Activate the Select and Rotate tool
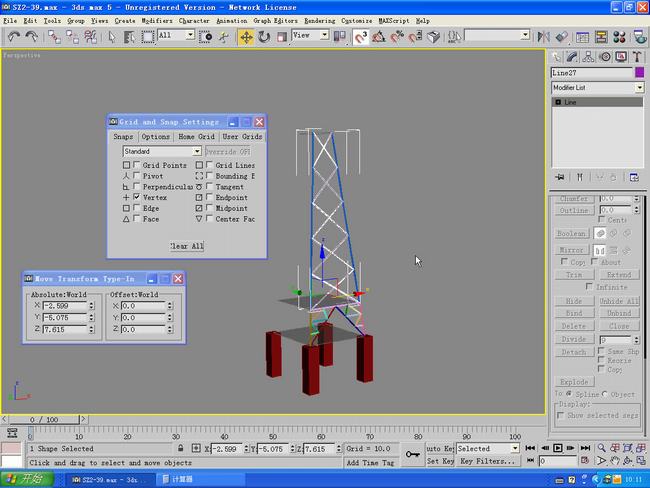Image resolution: width=650 pixels, height=488 pixels. click(264, 37)
